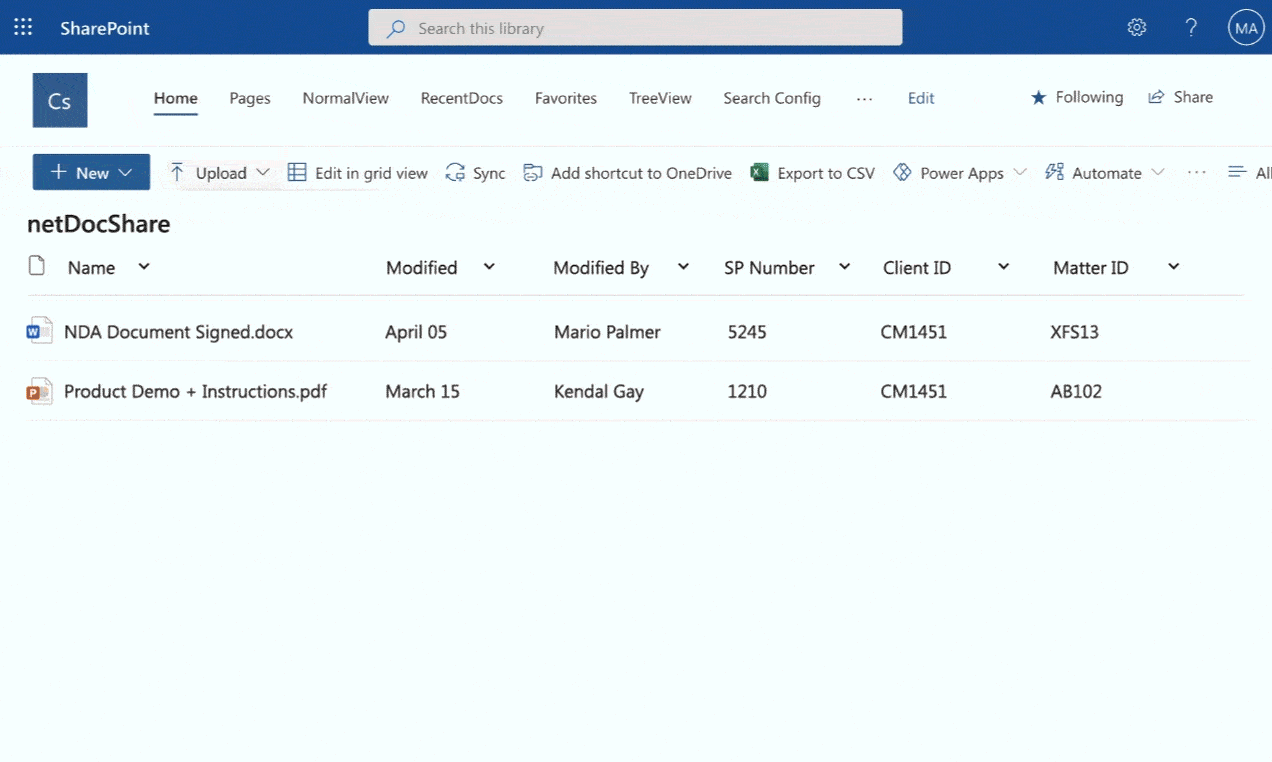Click the PowerPoint icon for Product Demo
Image resolution: width=1272 pixels, height=762 pixels.
[x=39, y=391]
